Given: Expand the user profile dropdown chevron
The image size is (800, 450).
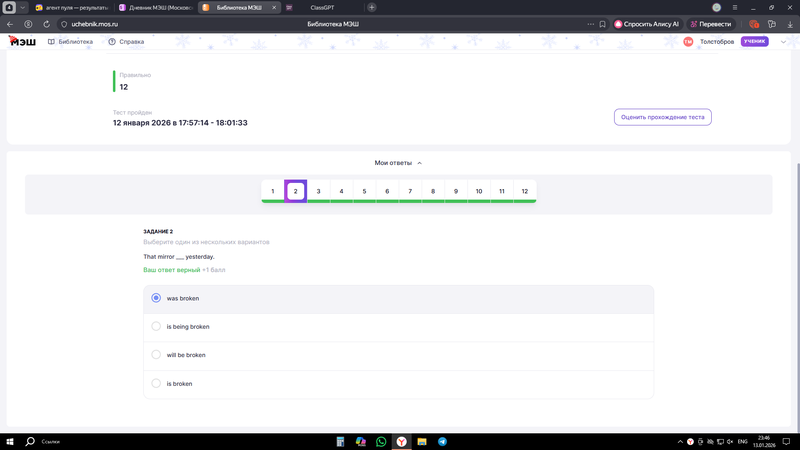Looking at the screenshot, I should (783, 42).
